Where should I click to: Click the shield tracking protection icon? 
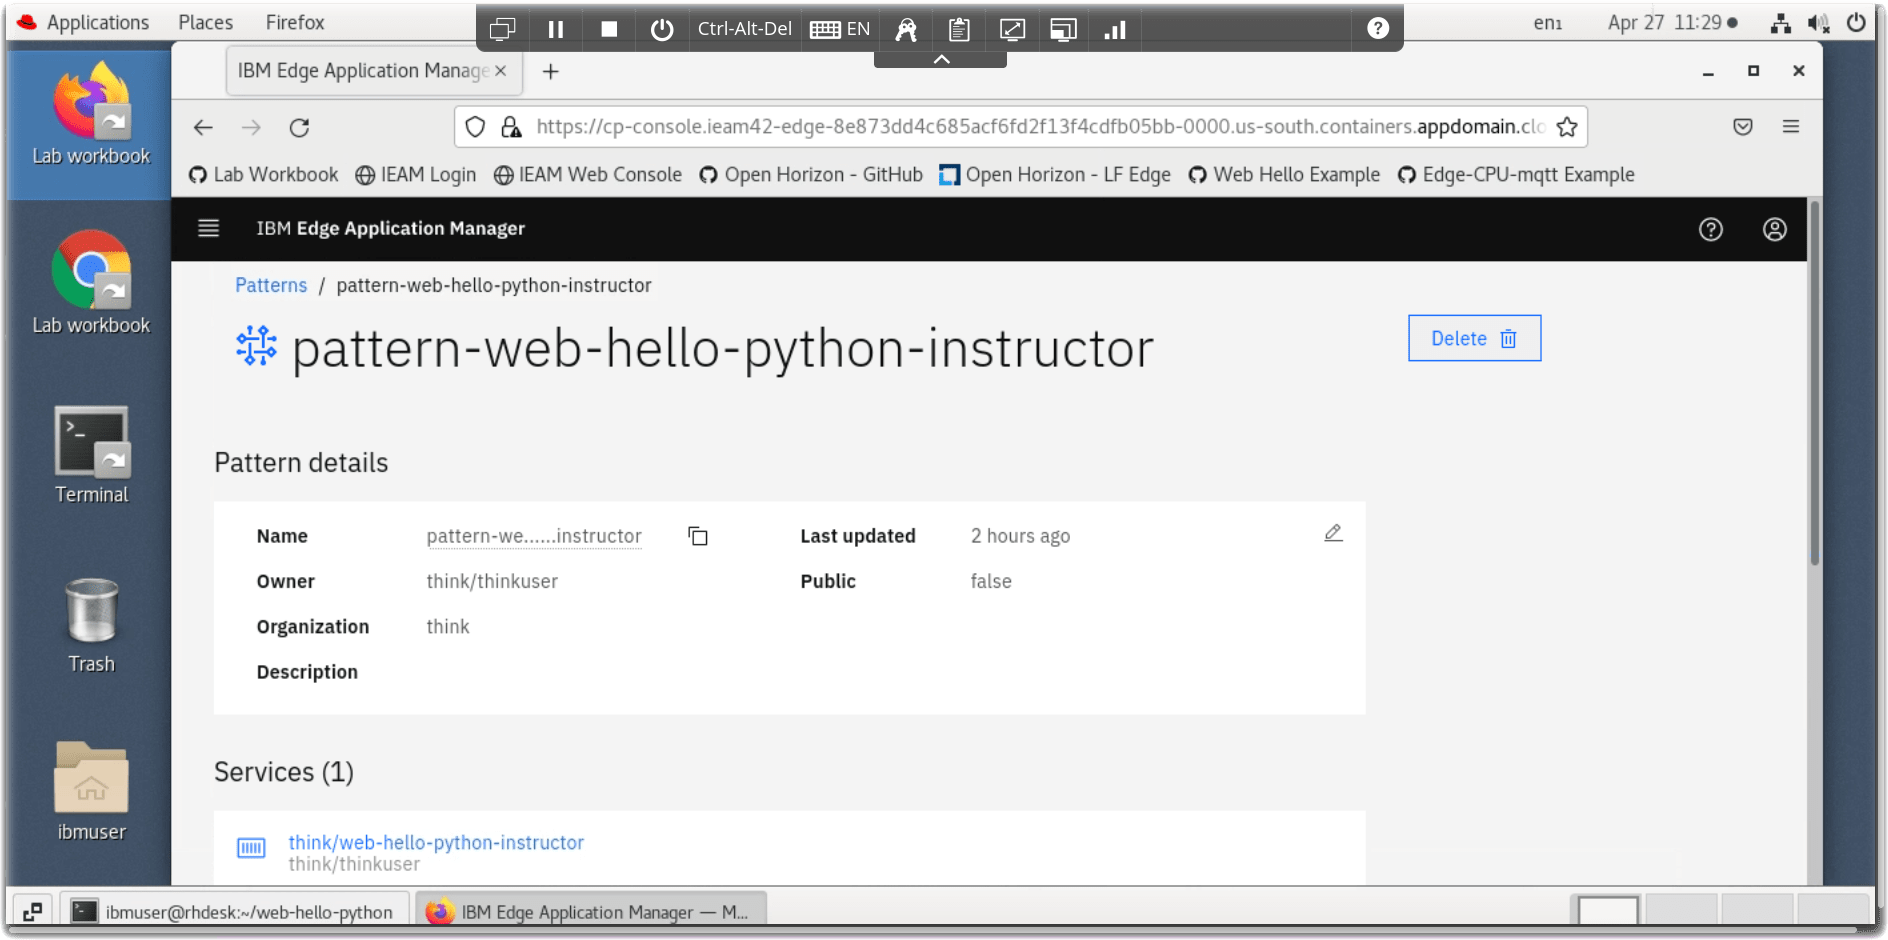pos(476,127)
